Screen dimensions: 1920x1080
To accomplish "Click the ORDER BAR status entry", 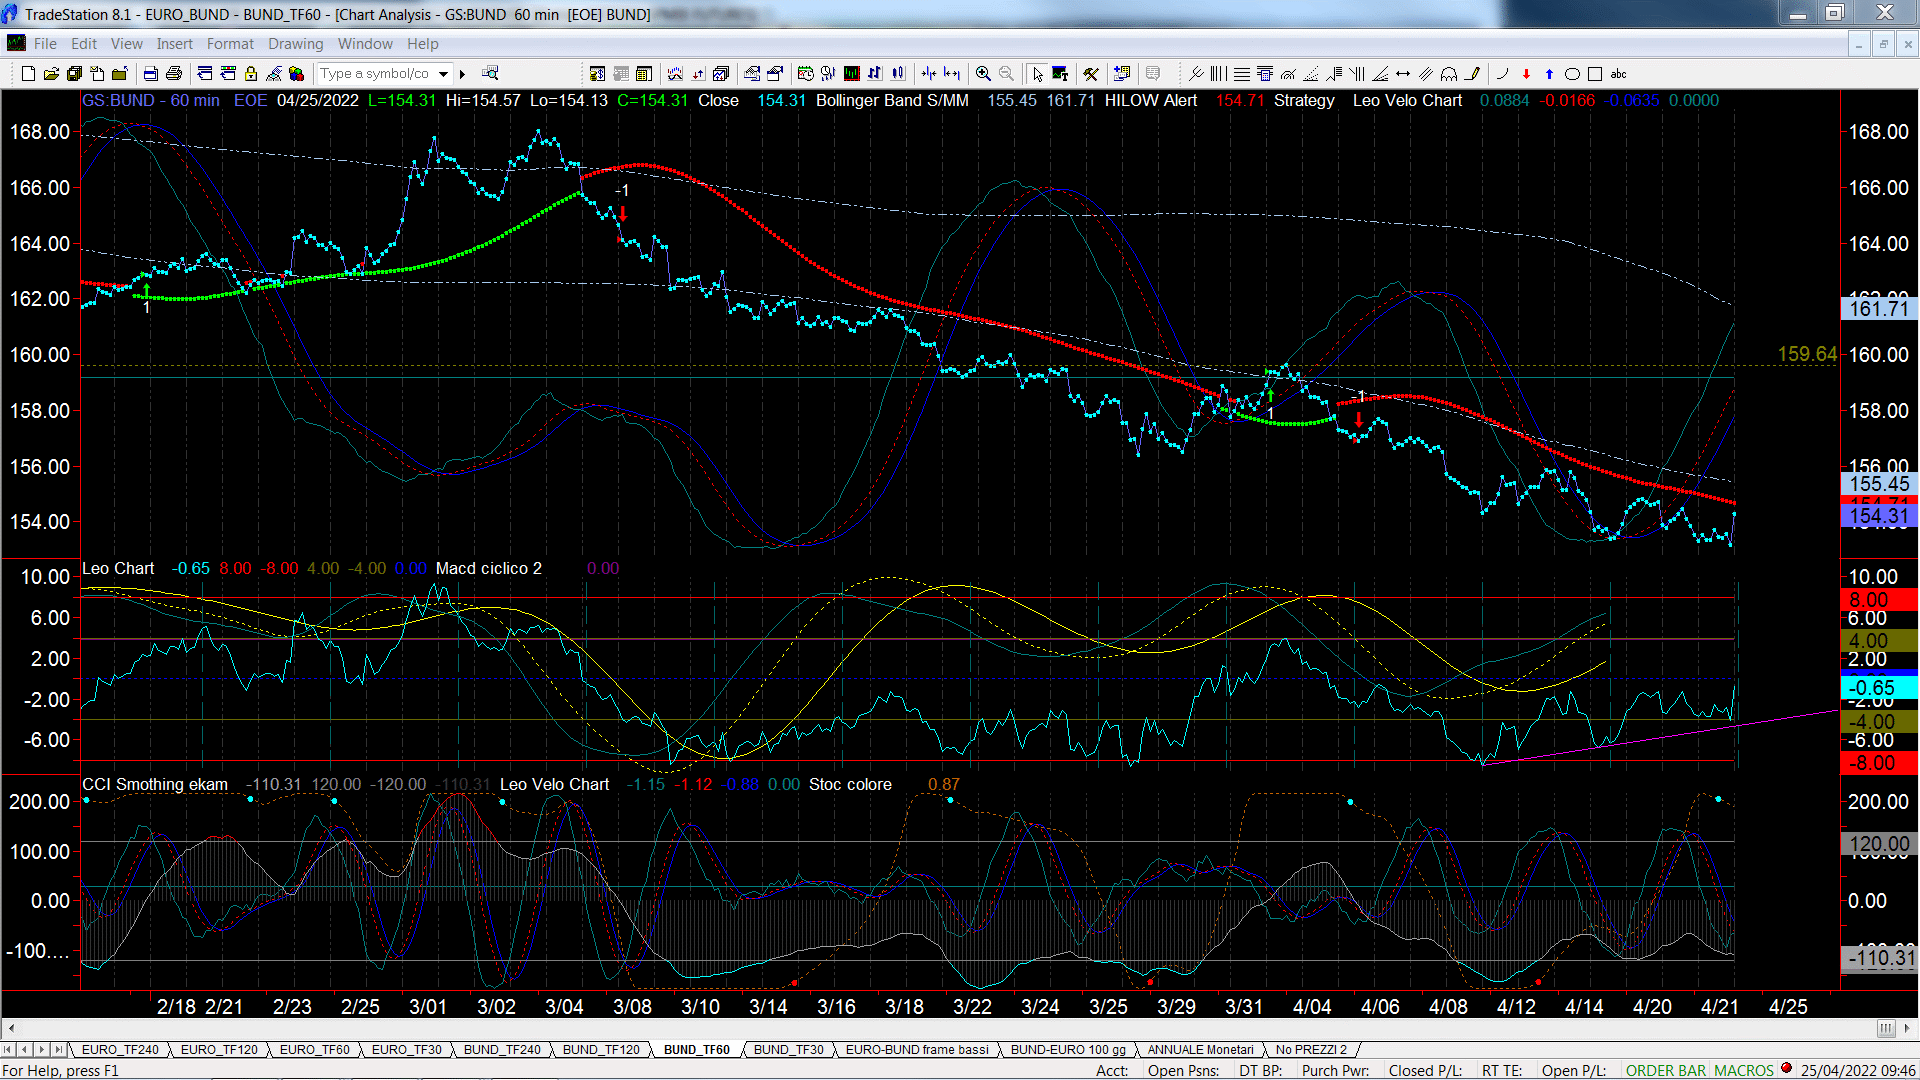I will 1666,1070.
